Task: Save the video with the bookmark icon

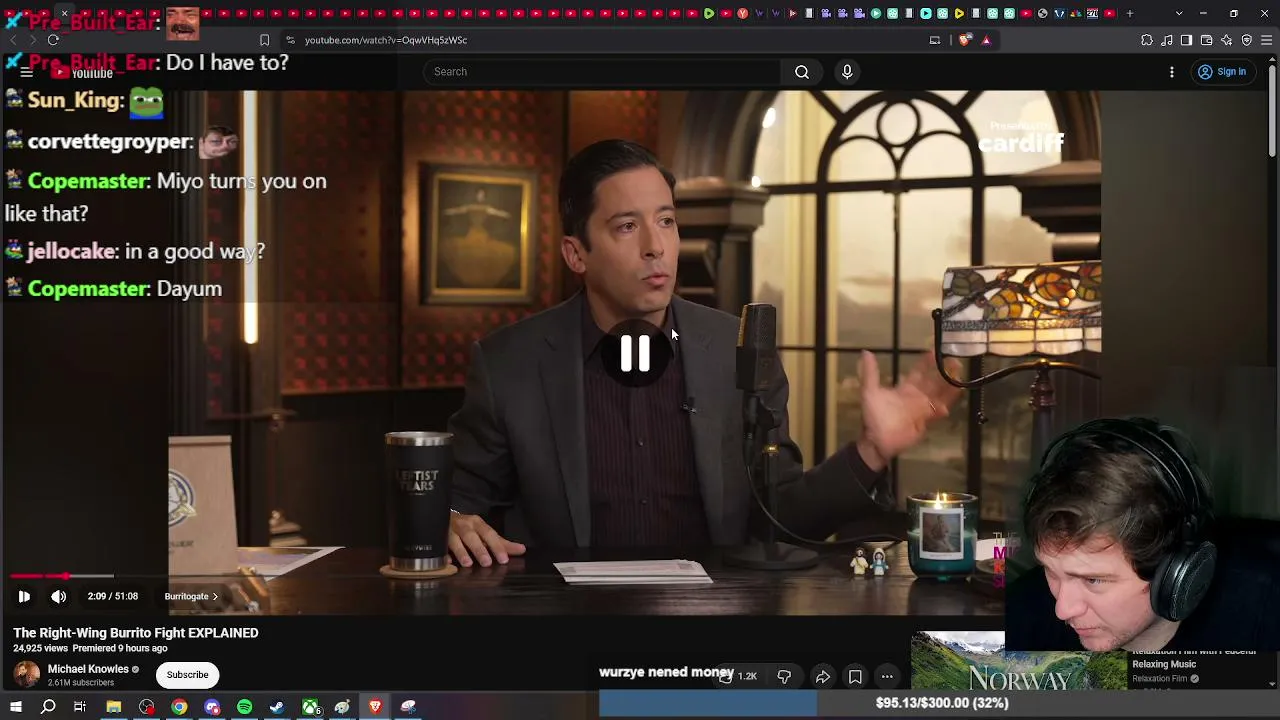Action: [855, 677]
